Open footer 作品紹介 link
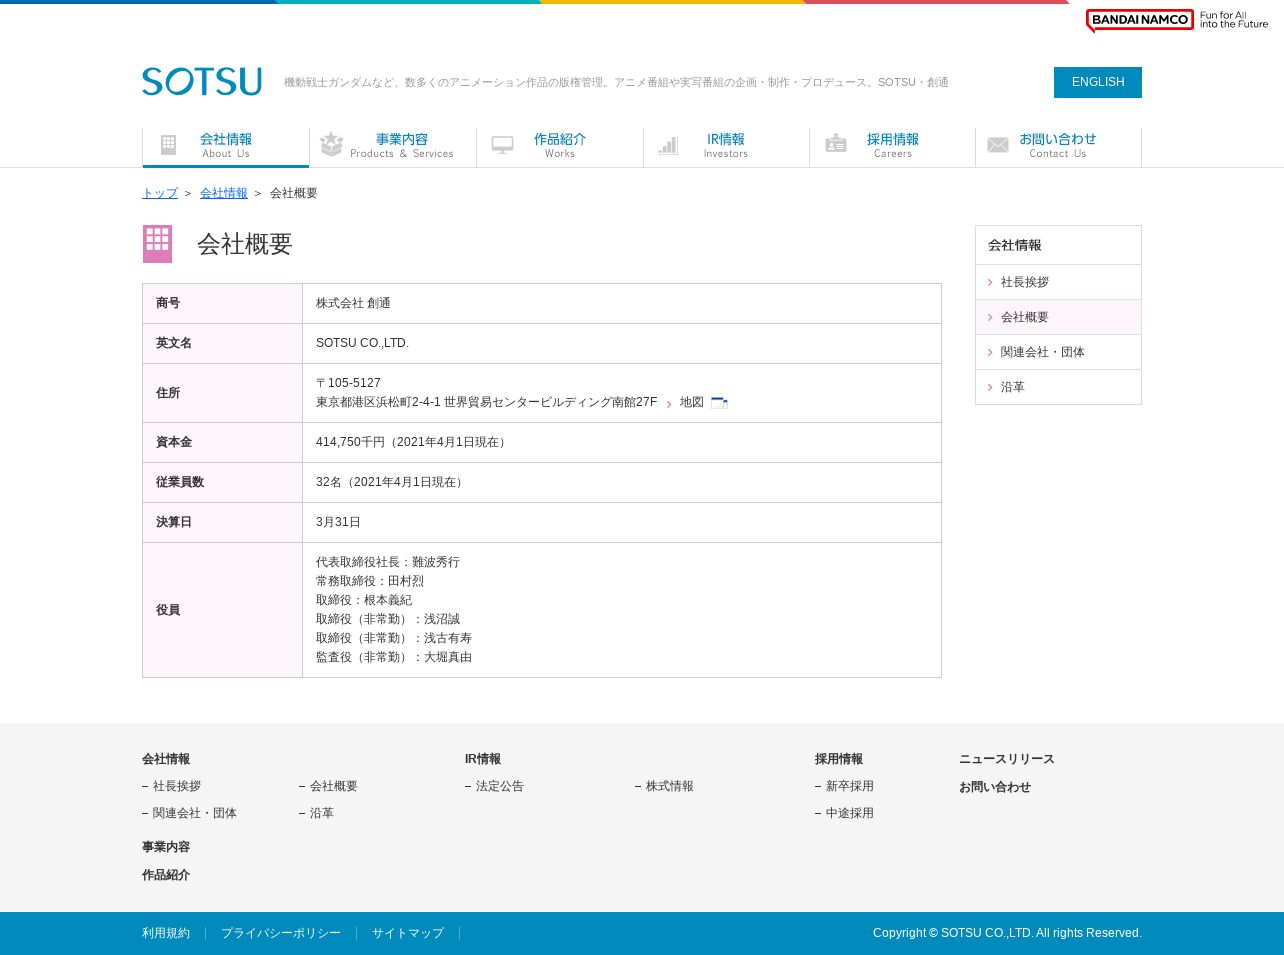The height and width of the screenshot is (955, 1284). [166, 875]
